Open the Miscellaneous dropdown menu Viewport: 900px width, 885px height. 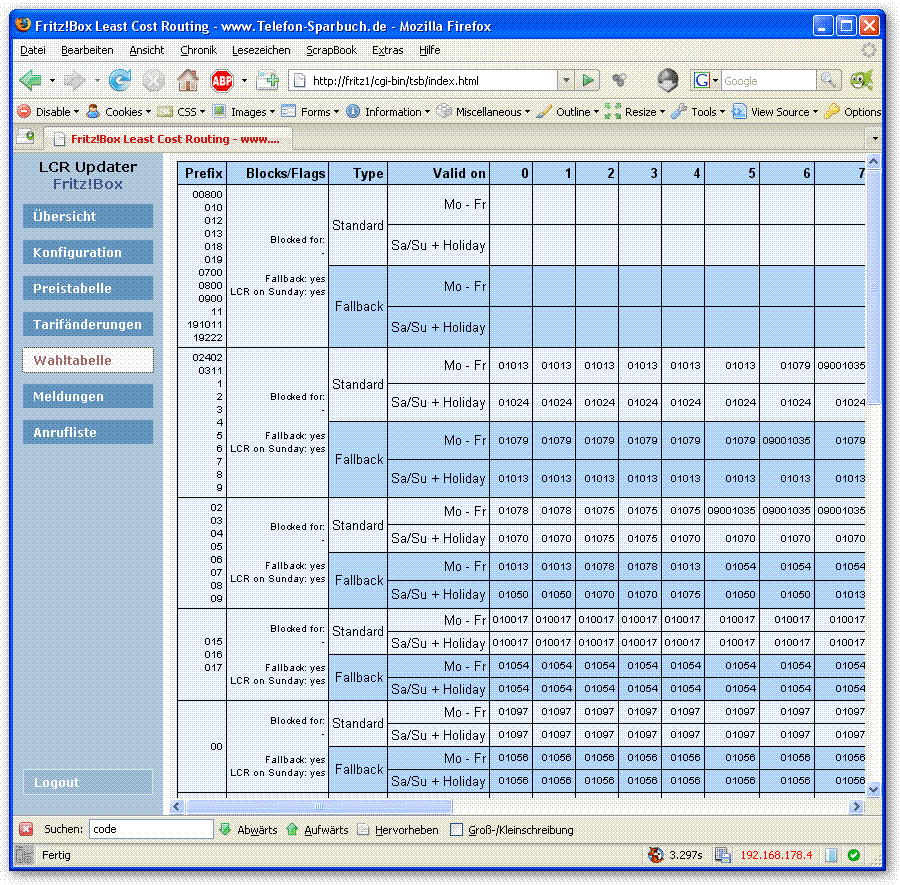point(483,111)
